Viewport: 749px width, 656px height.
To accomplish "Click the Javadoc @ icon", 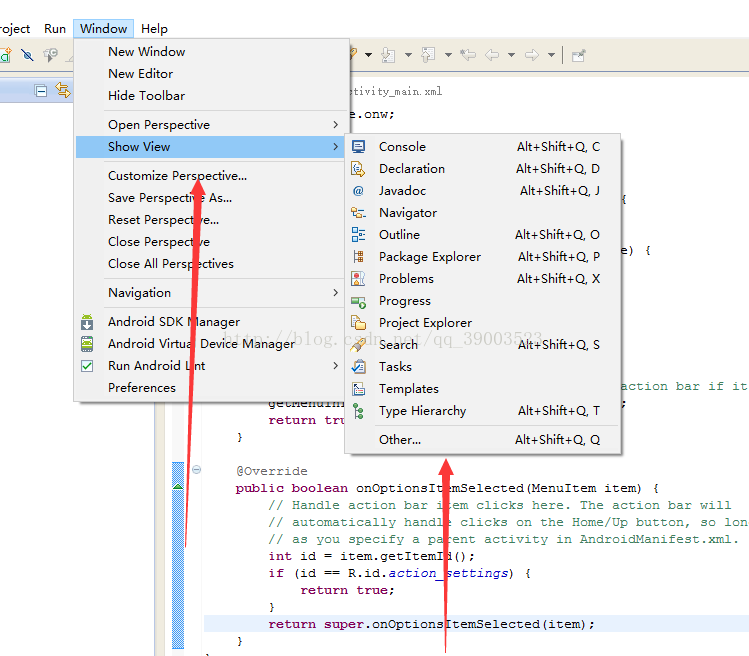I will coord(358,191).
